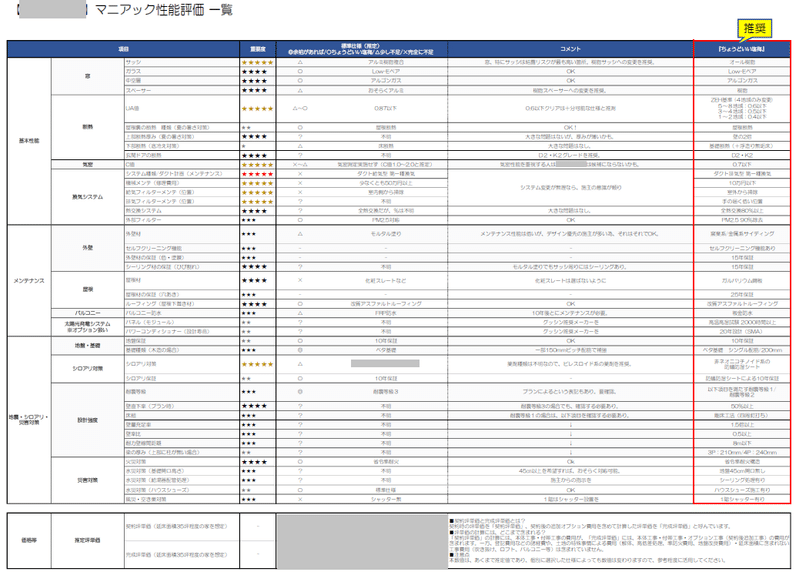
Task: Click the 0.7以下 recommended value cell
Action: [742, 164]
